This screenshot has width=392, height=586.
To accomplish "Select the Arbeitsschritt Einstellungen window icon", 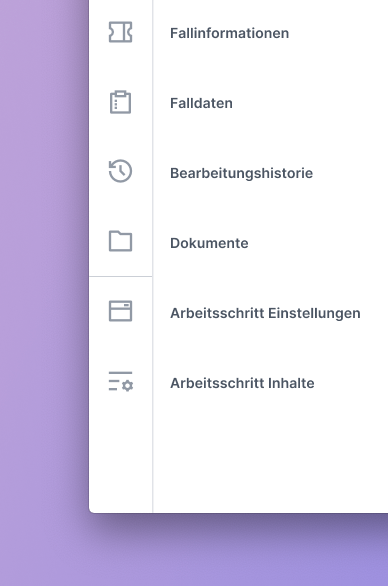I will click(120, 311).
